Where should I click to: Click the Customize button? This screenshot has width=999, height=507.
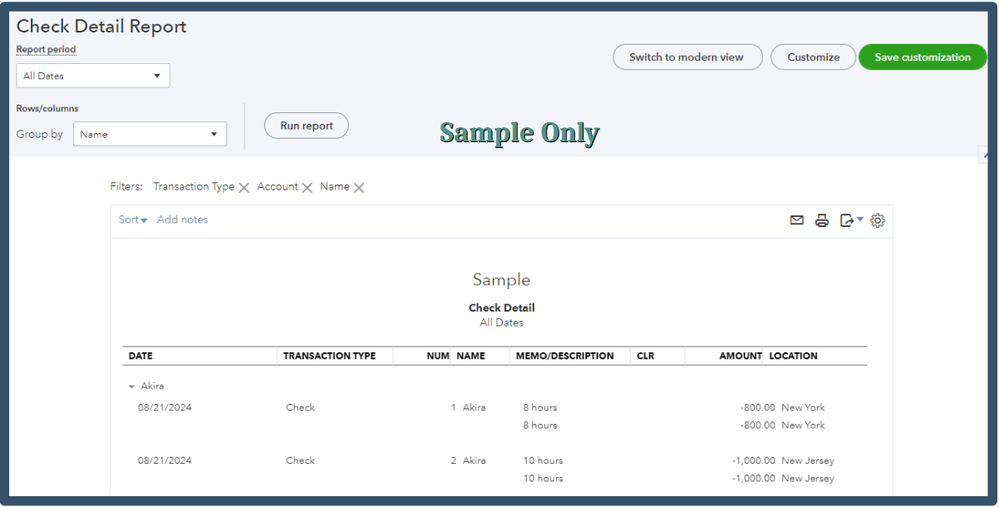pos(813,57)
